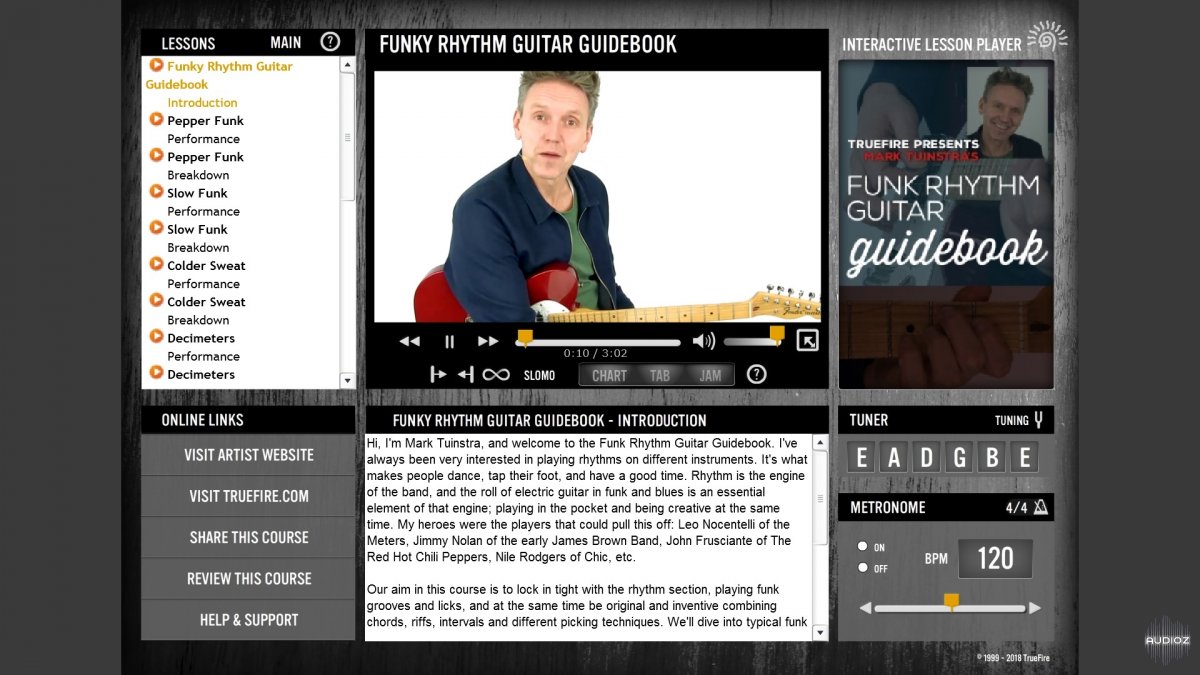Select Performance under first Pepper Funk

(203, 138)
